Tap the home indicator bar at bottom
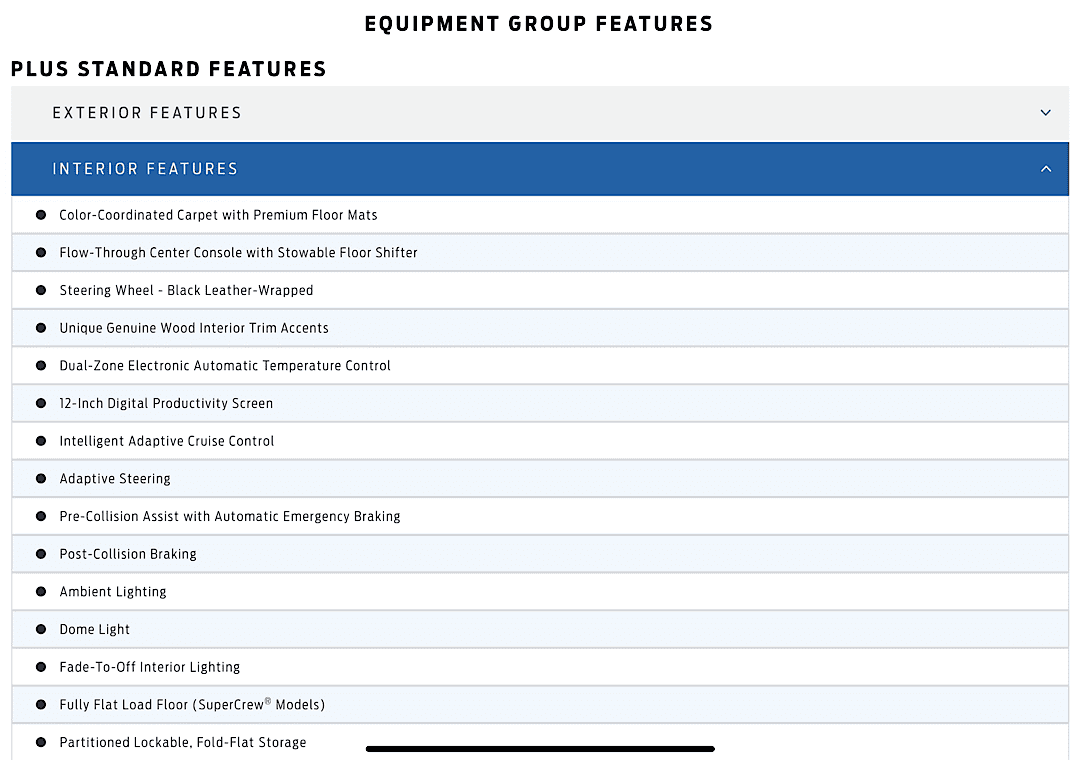 coord(540,748)
